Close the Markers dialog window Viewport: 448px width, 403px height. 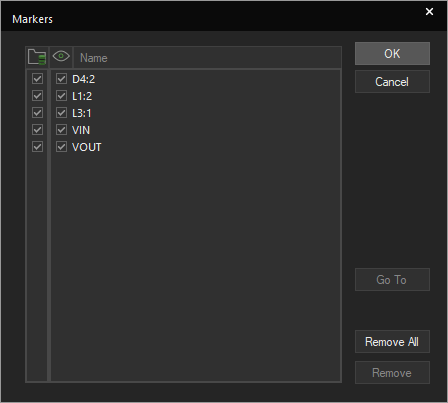point(429,12)
